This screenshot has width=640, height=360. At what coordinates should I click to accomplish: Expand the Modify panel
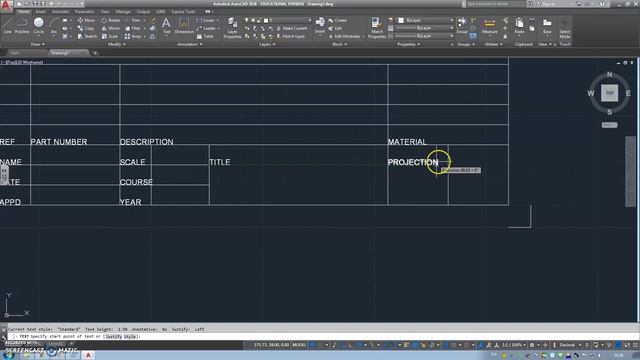point(117,44)
